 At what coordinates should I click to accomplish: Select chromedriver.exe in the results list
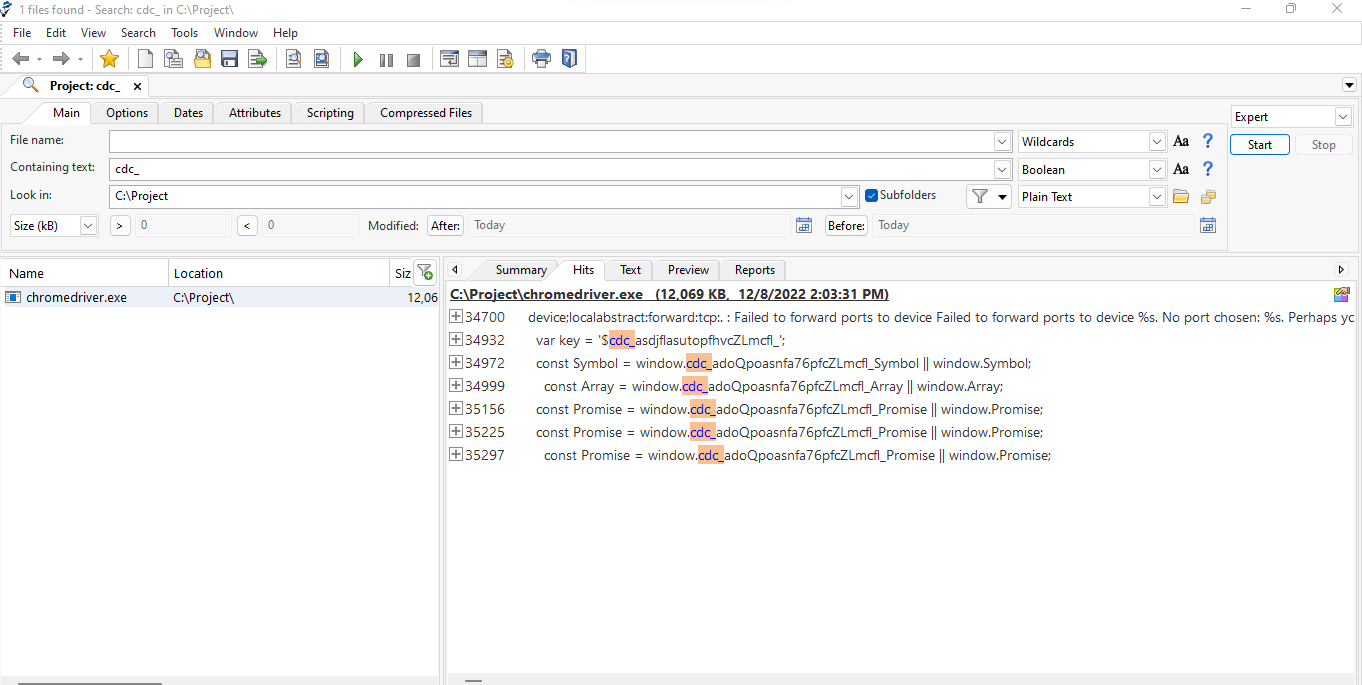point(219,297)
